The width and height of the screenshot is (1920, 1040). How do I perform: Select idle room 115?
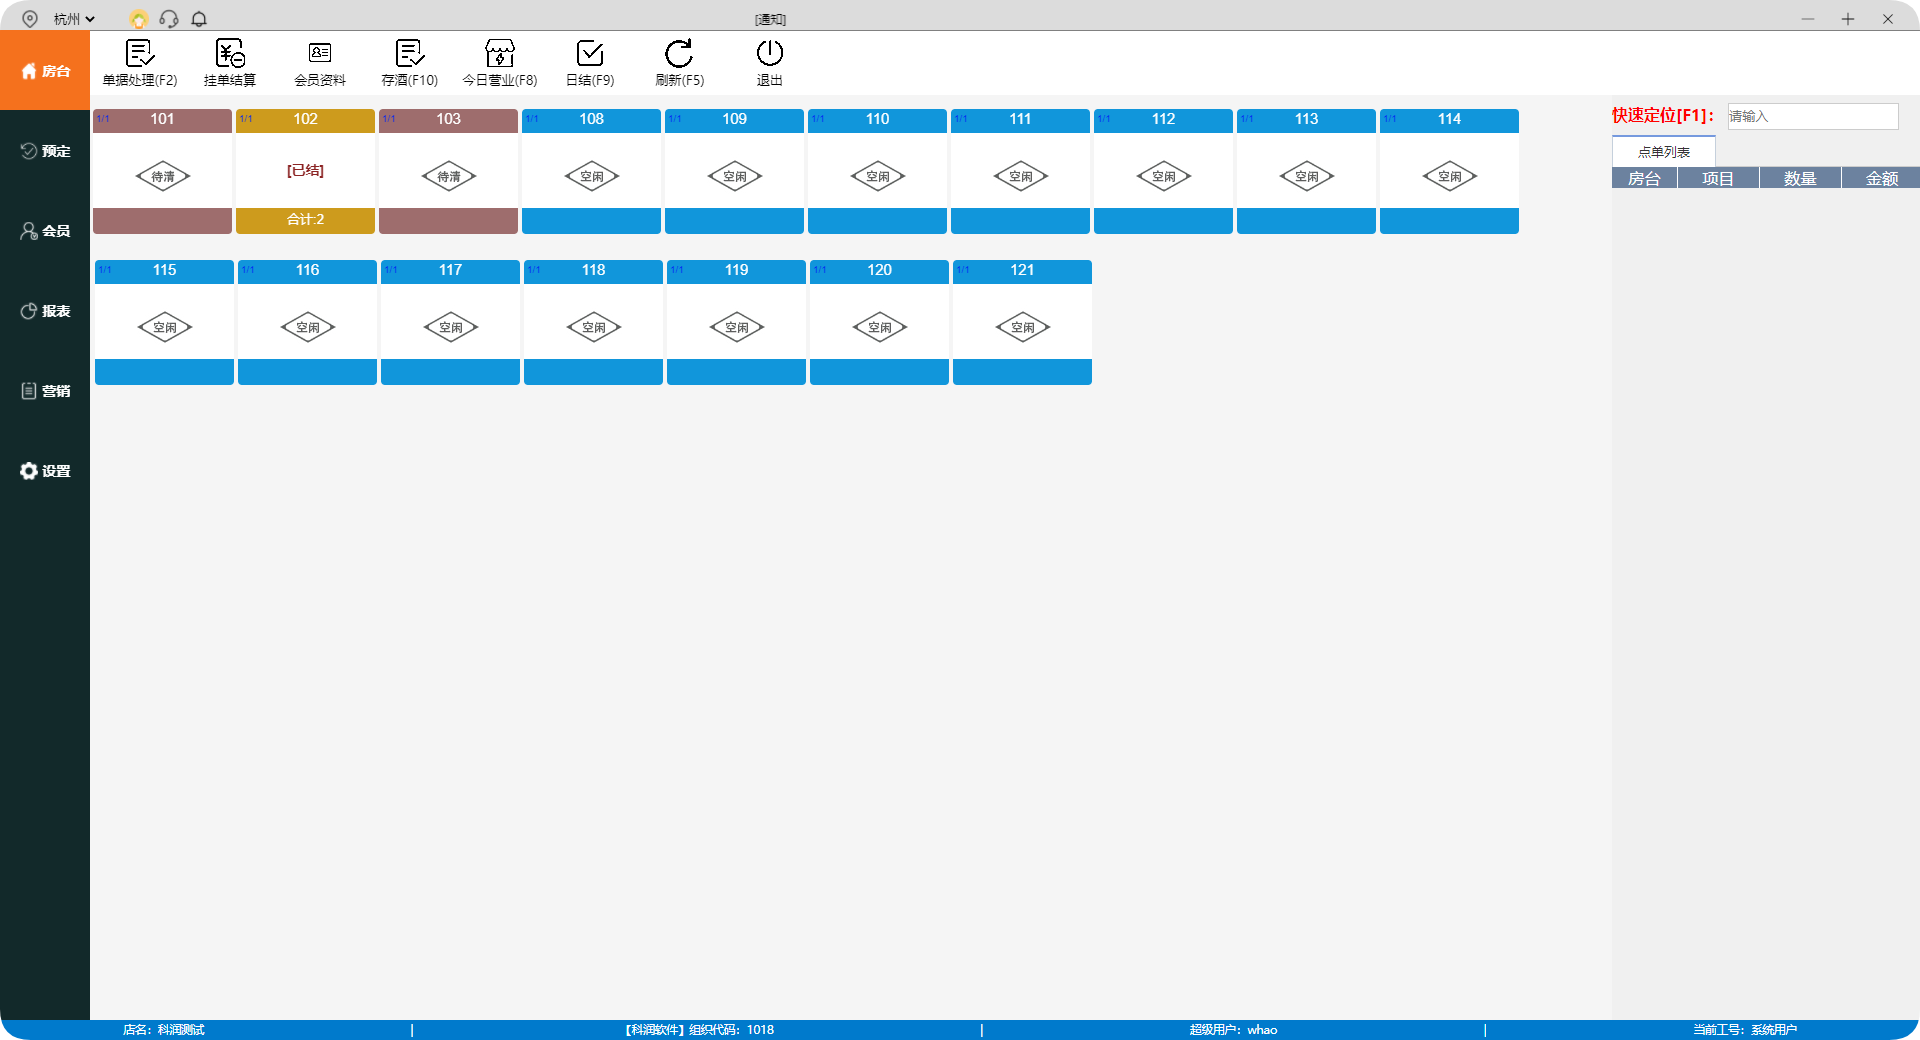coord(164,322)
